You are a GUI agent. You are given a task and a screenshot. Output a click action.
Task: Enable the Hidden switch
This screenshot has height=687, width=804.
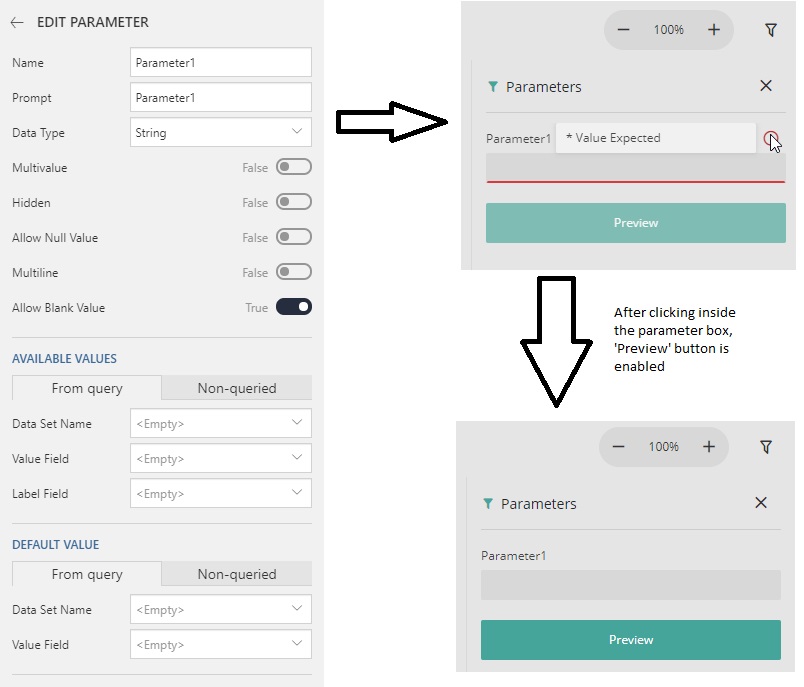coord(294,202)
